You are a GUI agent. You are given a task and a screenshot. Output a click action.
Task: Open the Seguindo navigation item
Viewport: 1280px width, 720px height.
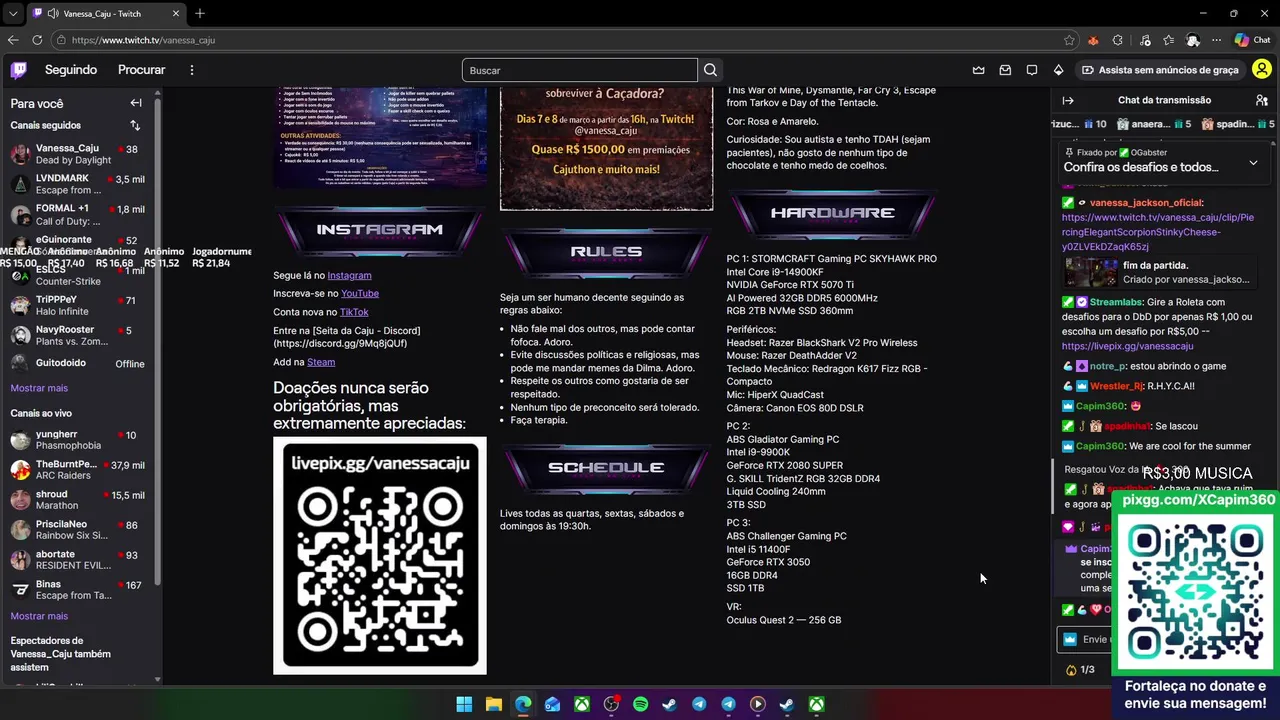[71, 70]
